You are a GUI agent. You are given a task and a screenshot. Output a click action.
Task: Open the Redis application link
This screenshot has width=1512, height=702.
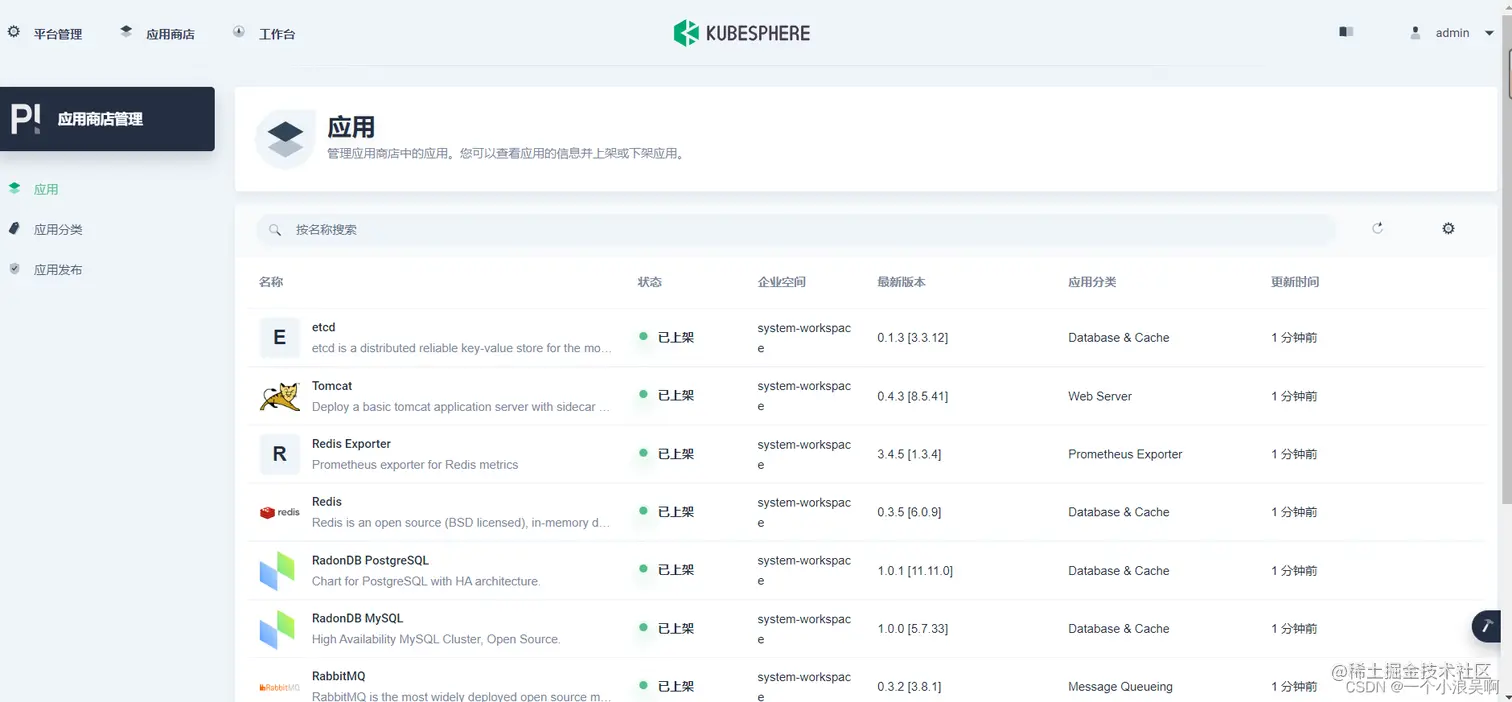click(327, 501)
